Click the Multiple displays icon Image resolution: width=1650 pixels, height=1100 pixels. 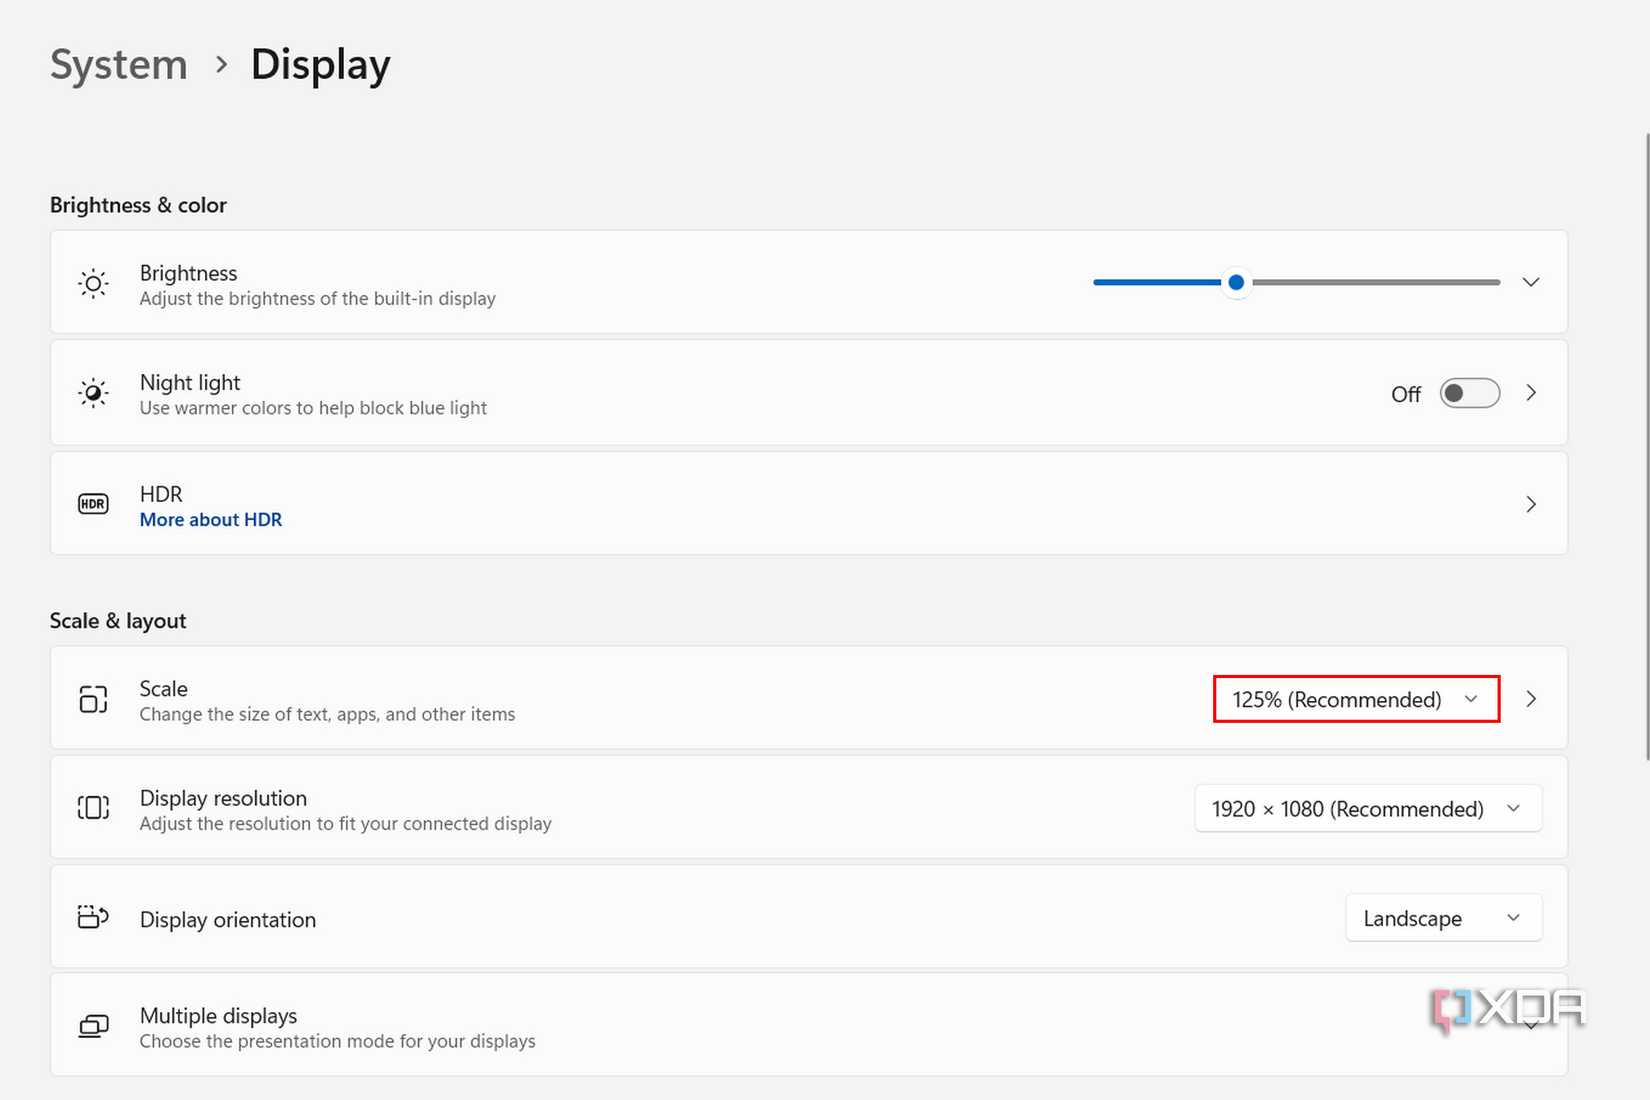point(93,1026)
